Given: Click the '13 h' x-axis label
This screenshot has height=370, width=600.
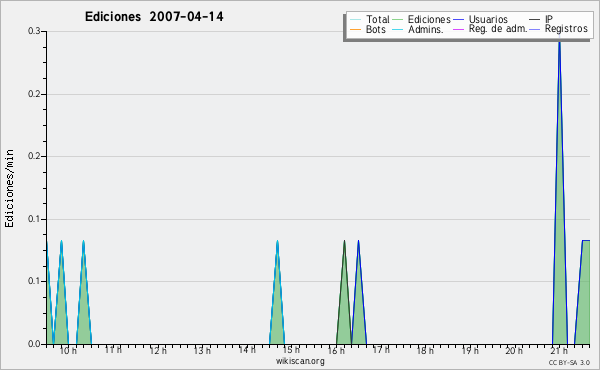Looking at the screenshot, I should 202,350.
